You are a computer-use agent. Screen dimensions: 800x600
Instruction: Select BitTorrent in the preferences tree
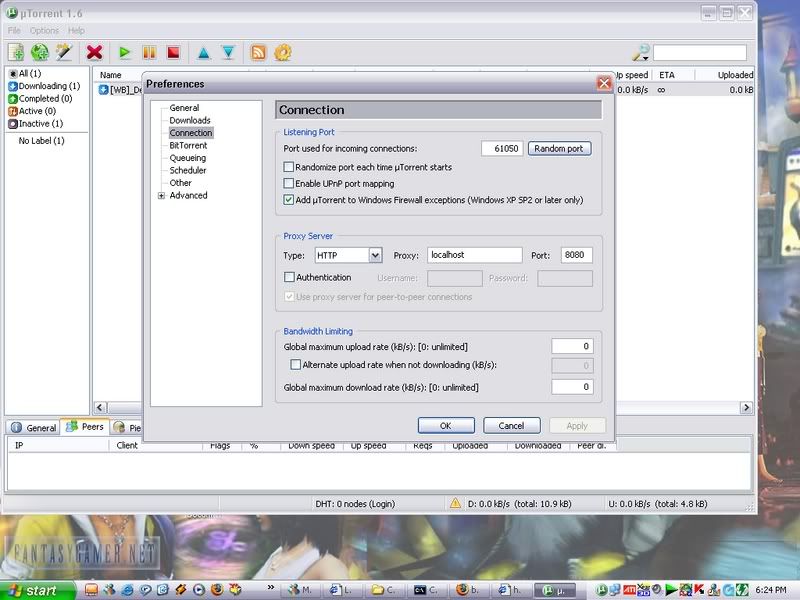(188, 146)
